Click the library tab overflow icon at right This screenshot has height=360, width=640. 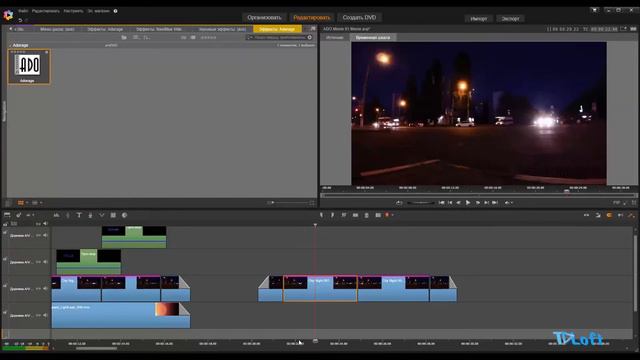pos(313,29)
